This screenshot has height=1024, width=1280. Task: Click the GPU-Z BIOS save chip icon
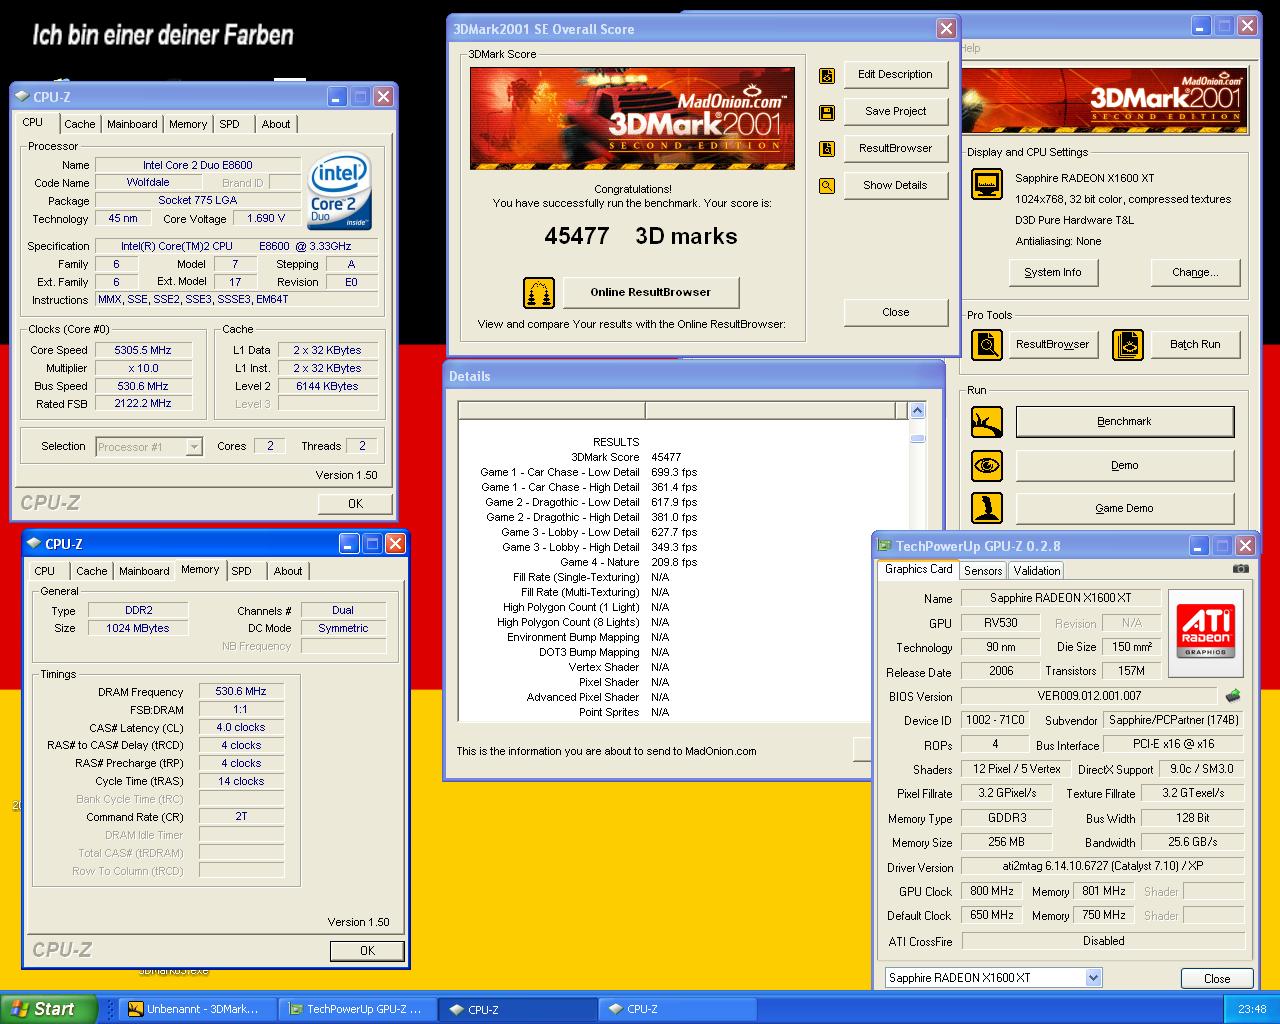pos(1233,696)
